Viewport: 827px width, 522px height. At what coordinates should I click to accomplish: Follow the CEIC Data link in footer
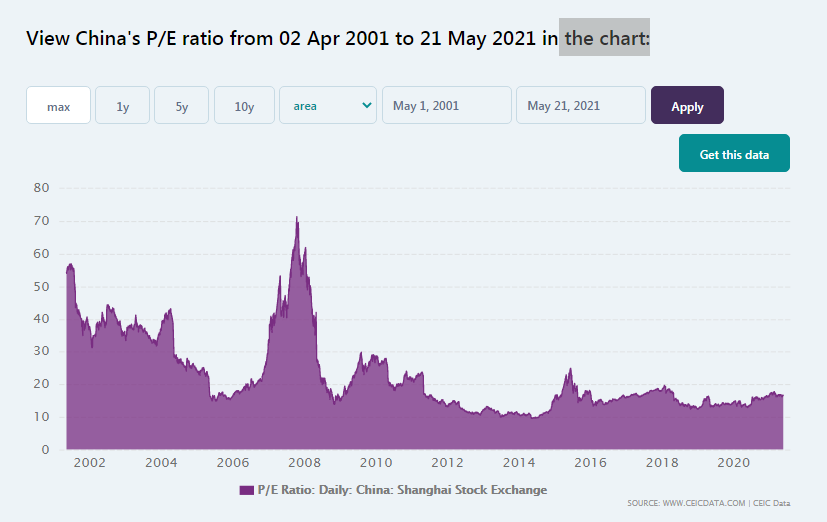pos(771,503)
